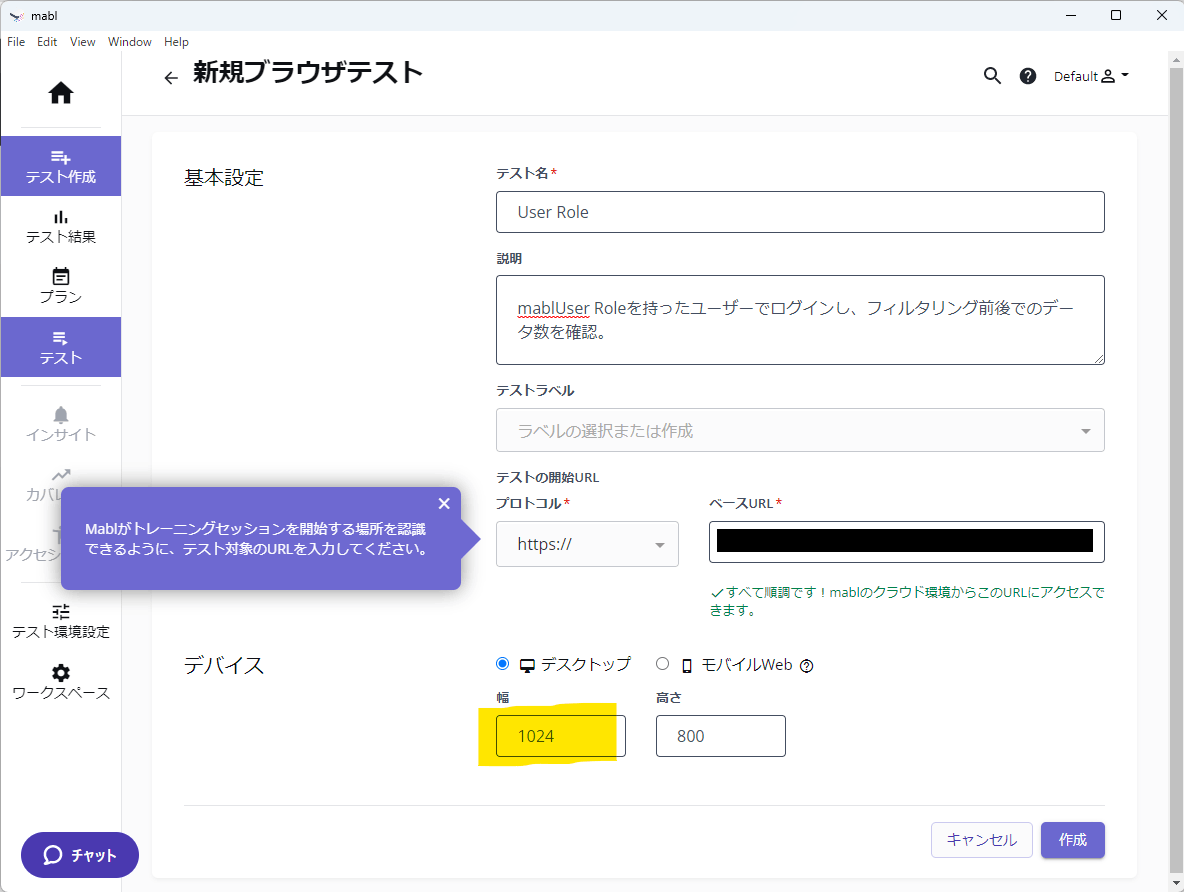Maximize the mabl window
This screenshot has width=1184, height=892.
[x=1116, y=15]
